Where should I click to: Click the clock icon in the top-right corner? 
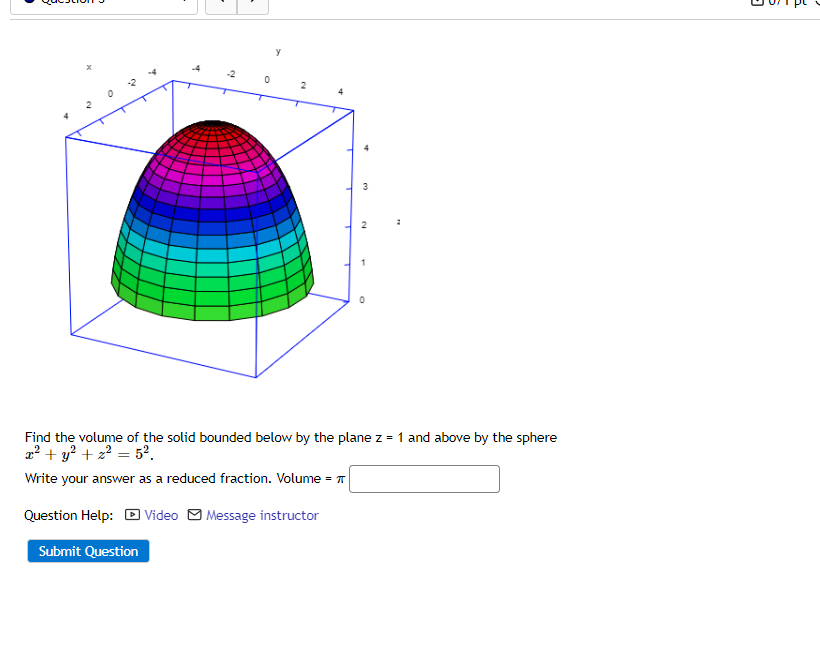pos(815,4)
